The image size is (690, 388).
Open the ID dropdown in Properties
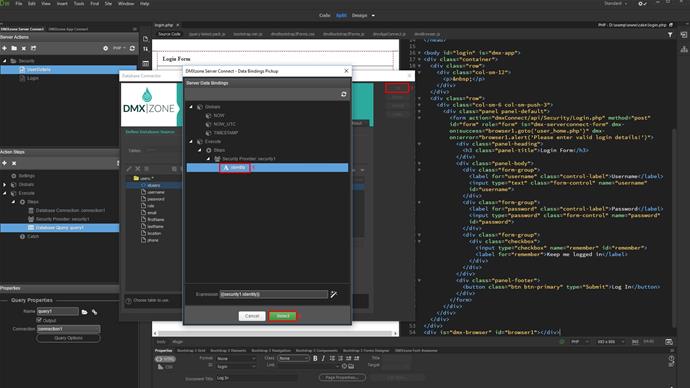tap(236, 366)
